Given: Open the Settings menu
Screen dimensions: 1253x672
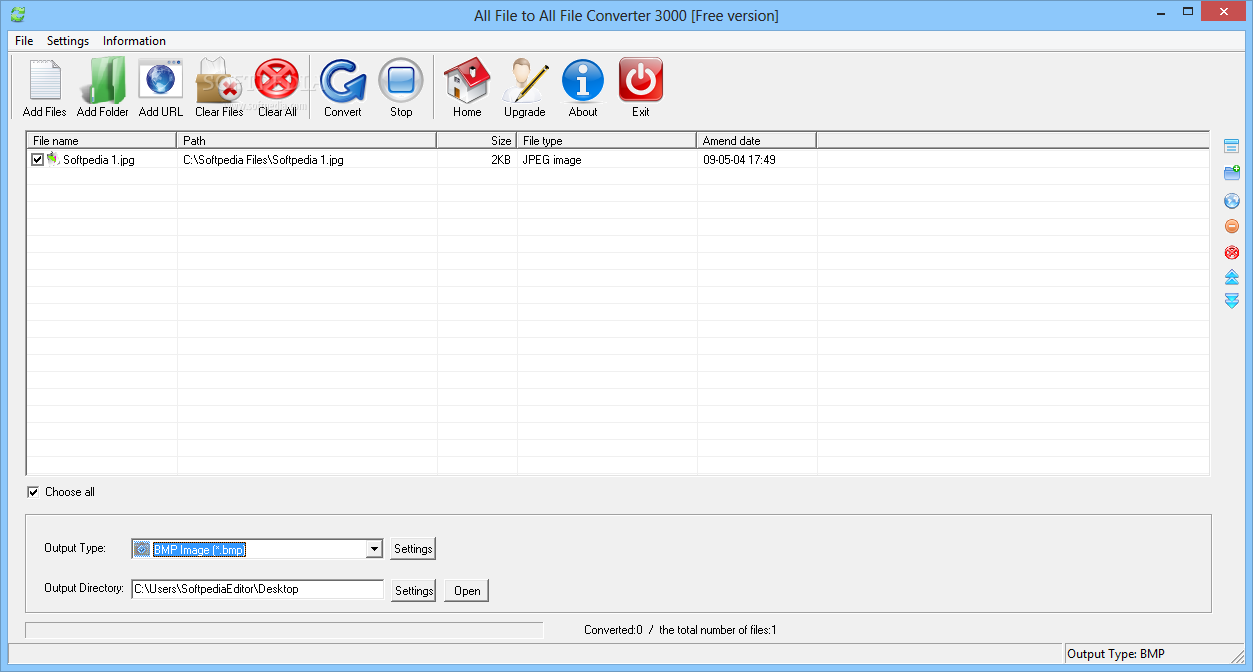Looking at the screenshot, I should pyautogui.click(x=67, y=41).
